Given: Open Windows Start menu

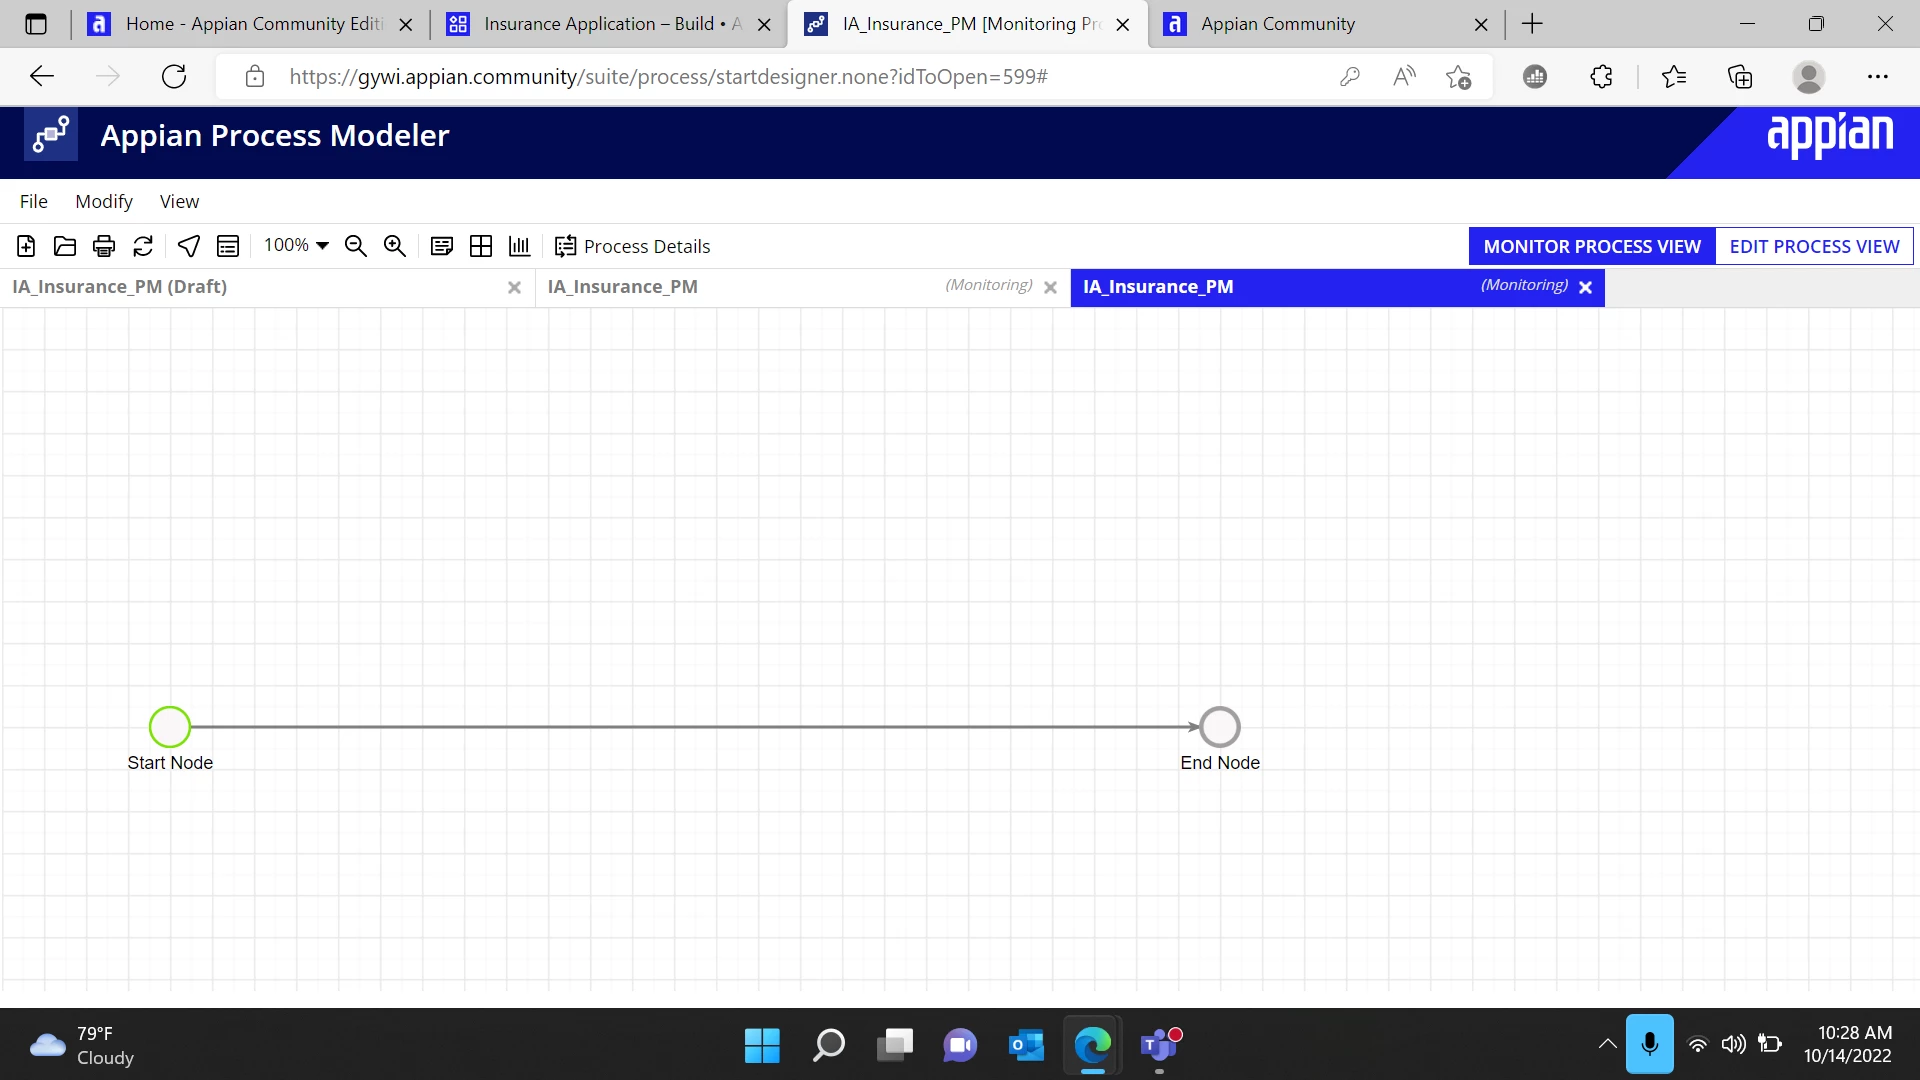Looking at the screenshot, I should [762, 1046].
